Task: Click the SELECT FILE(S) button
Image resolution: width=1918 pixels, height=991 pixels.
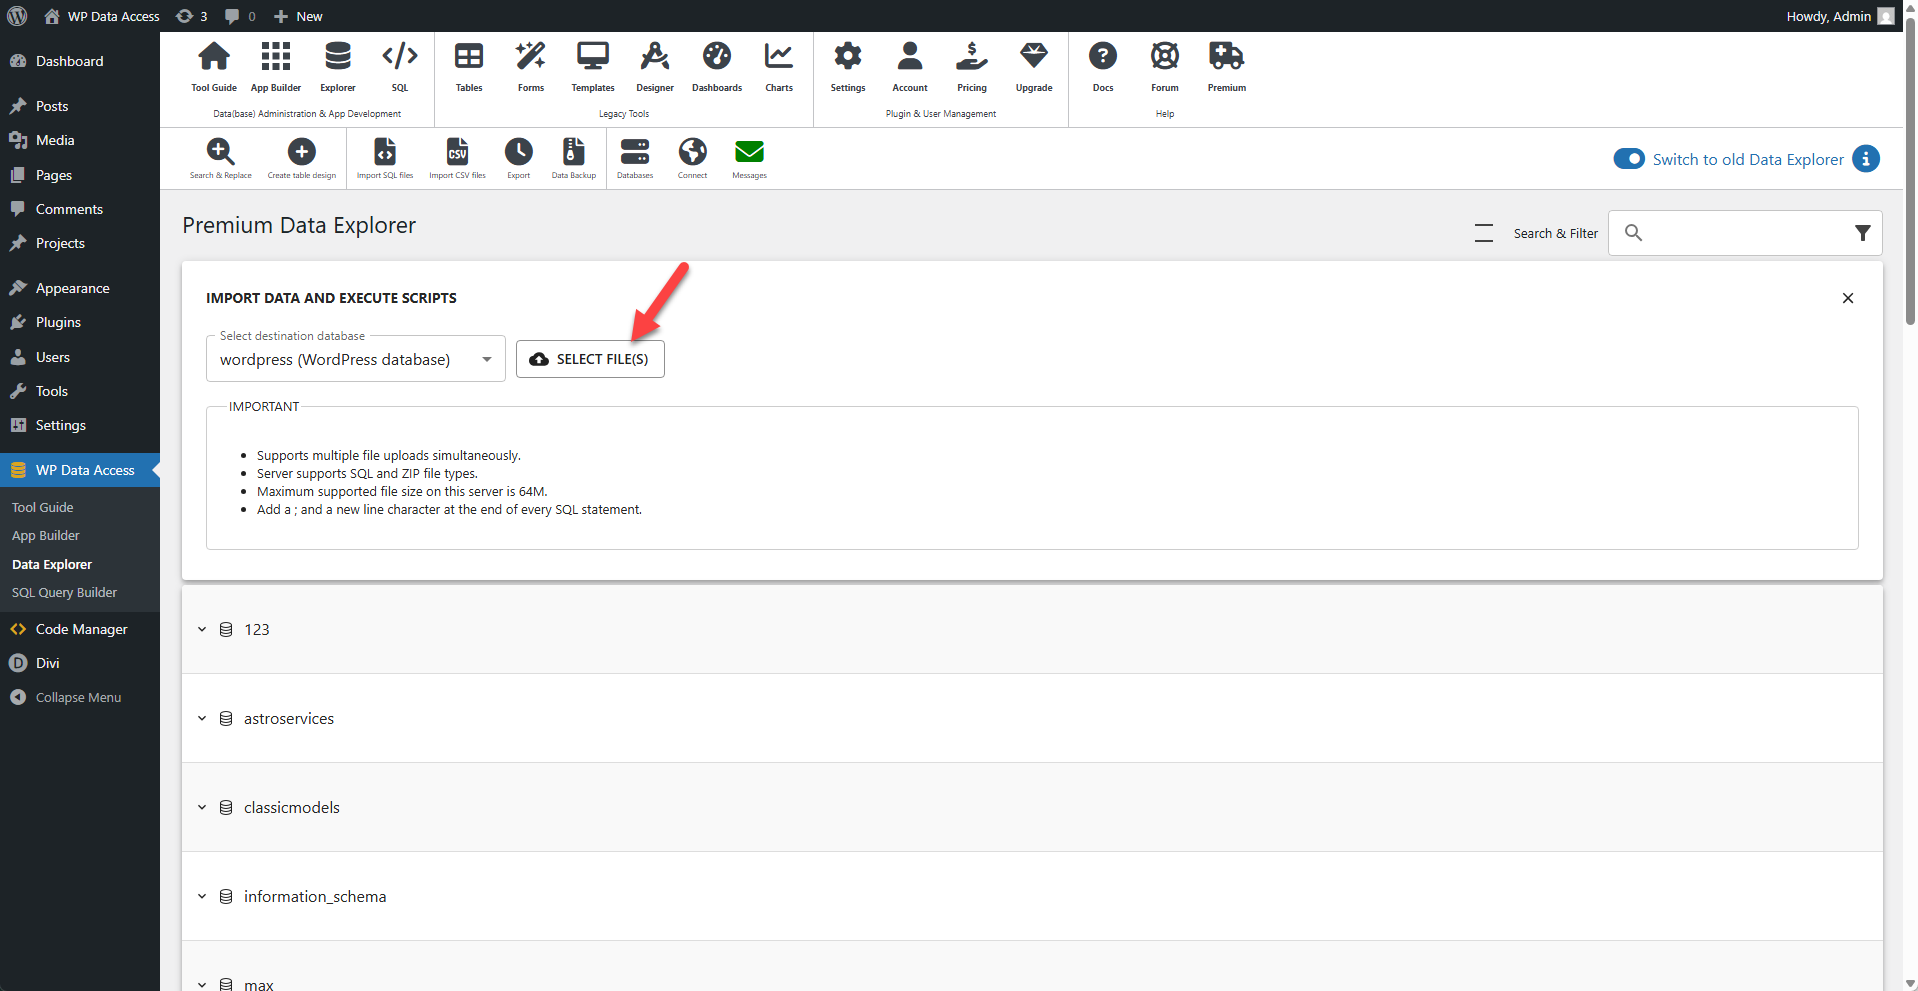Action: (x=590, y=359)
